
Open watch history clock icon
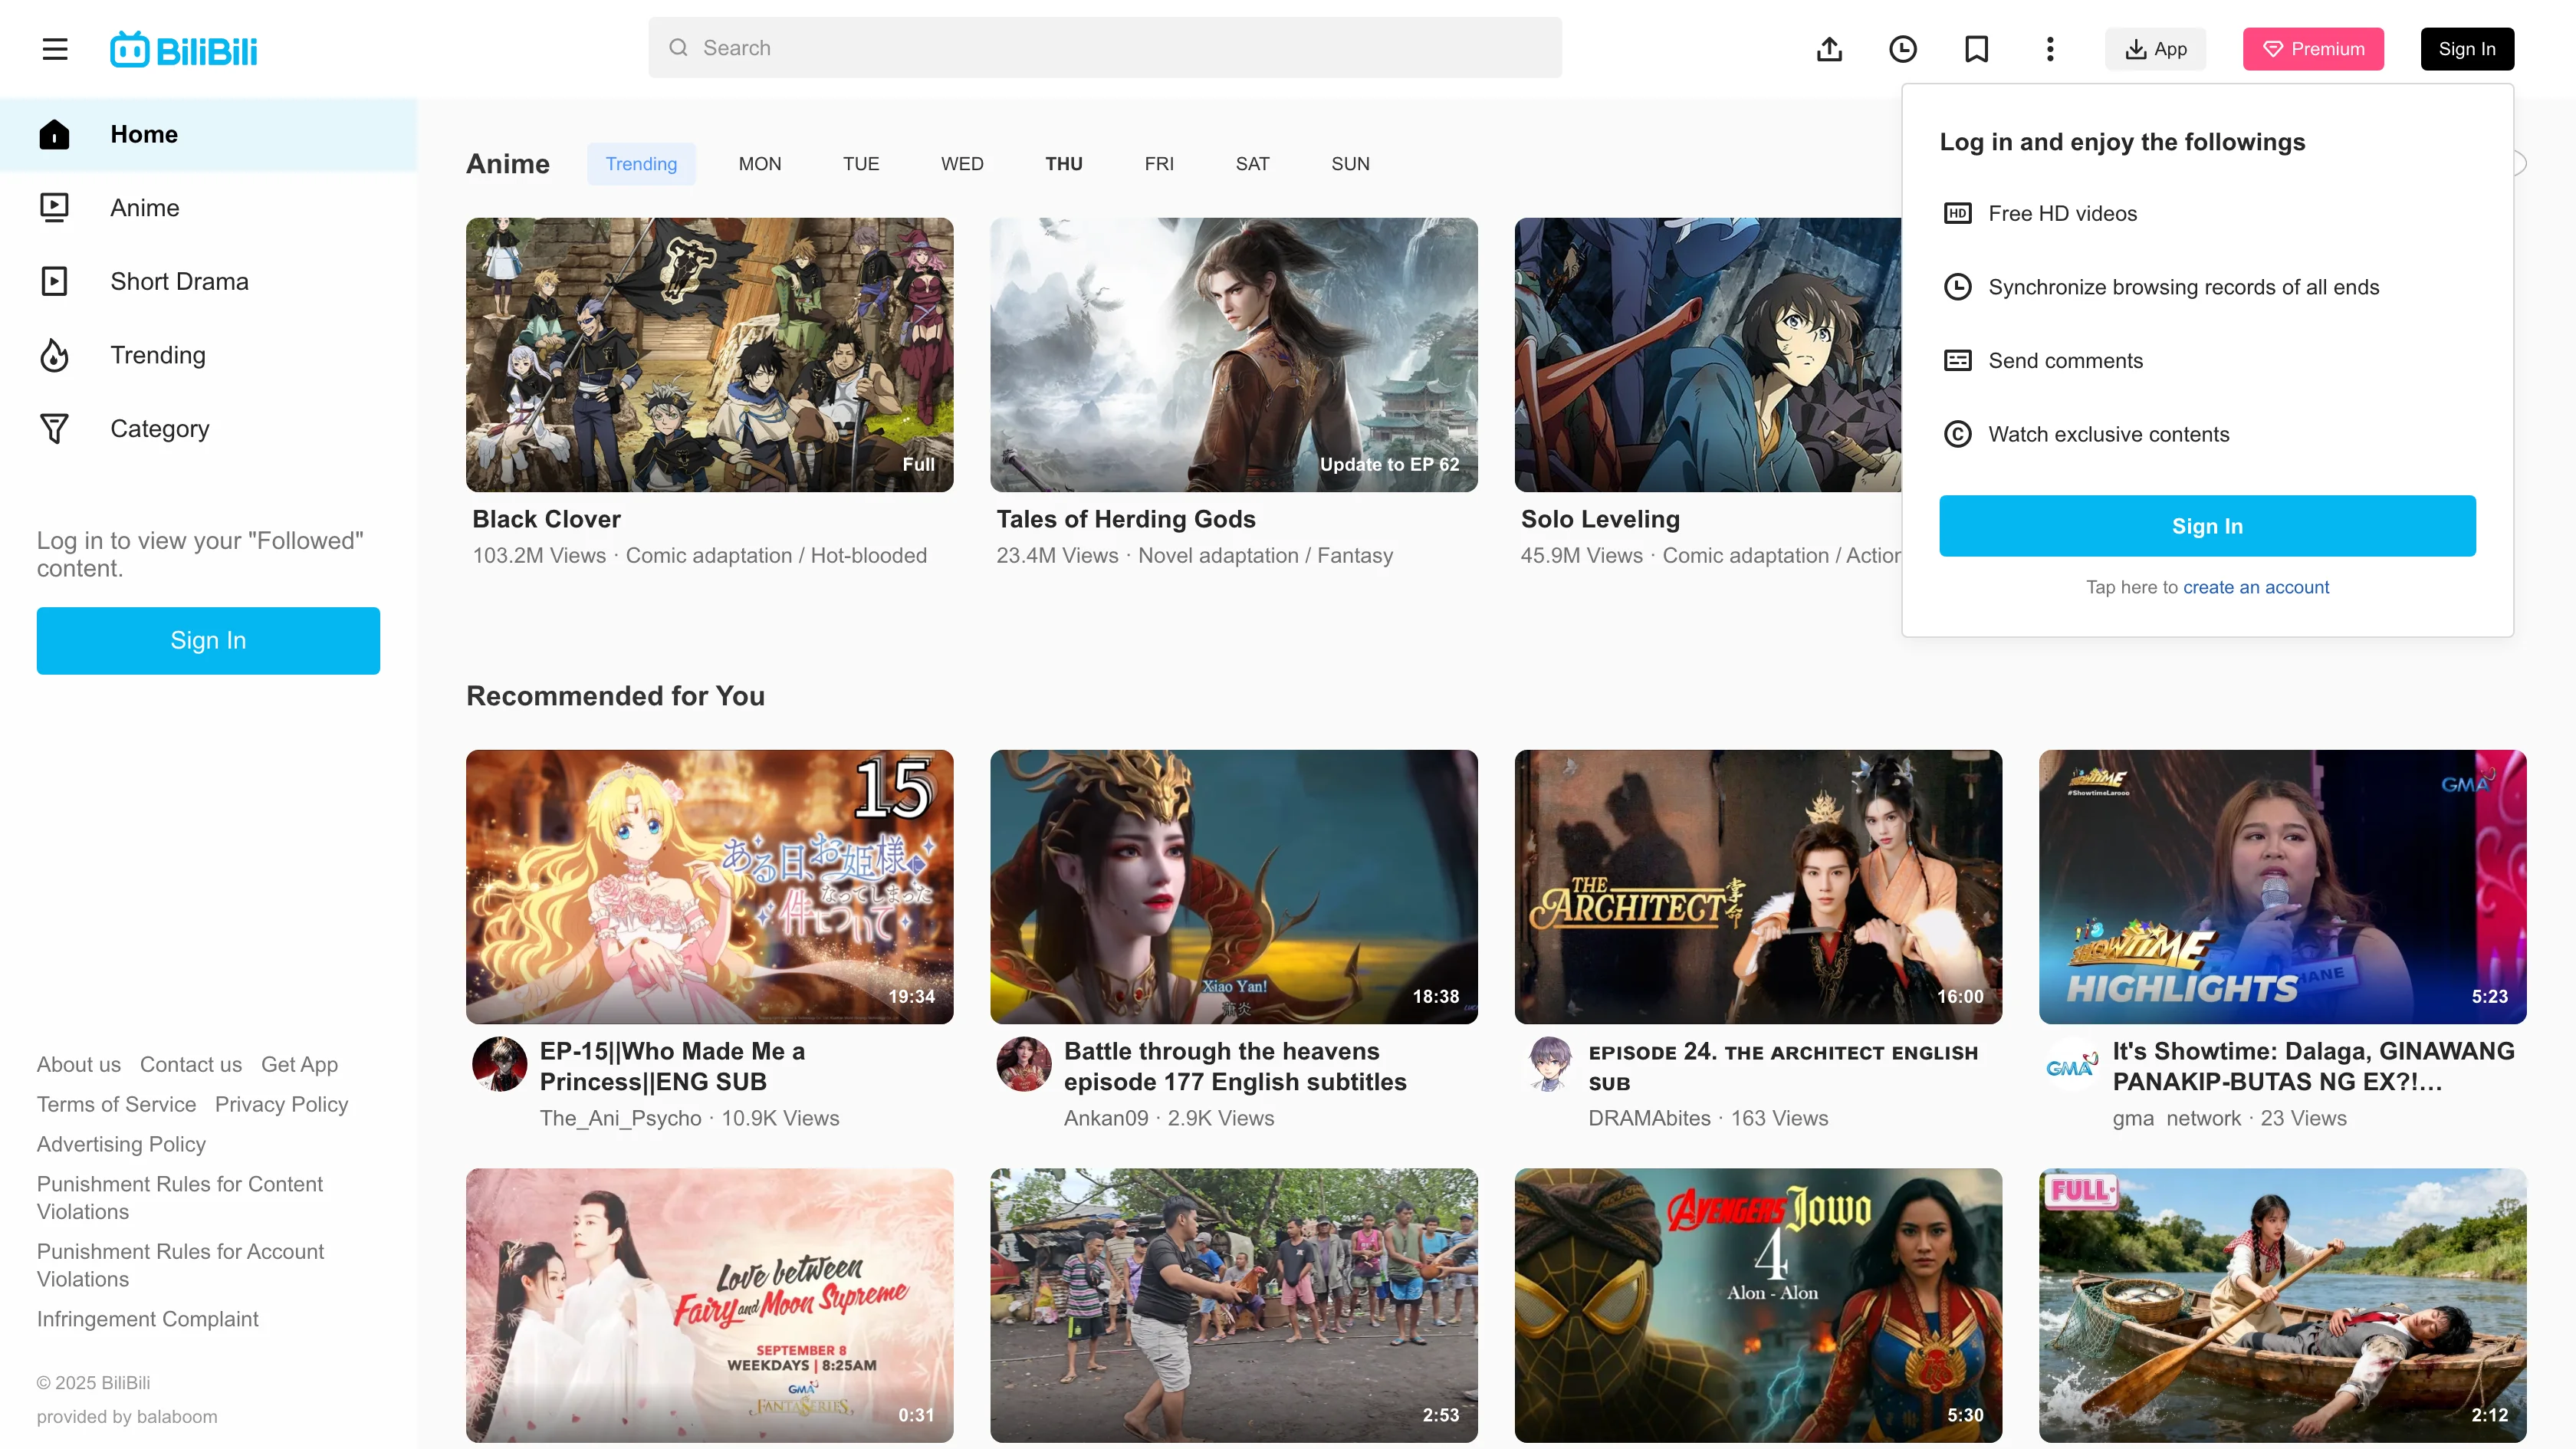1902,49
